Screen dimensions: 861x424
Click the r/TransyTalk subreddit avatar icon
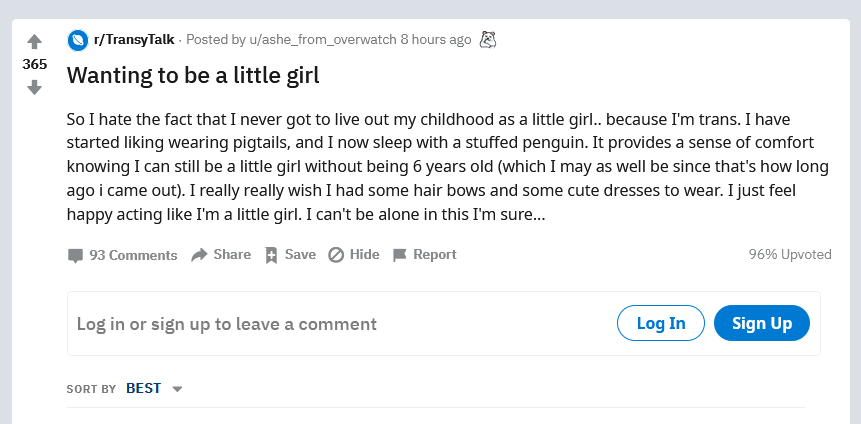pos(78,40)
